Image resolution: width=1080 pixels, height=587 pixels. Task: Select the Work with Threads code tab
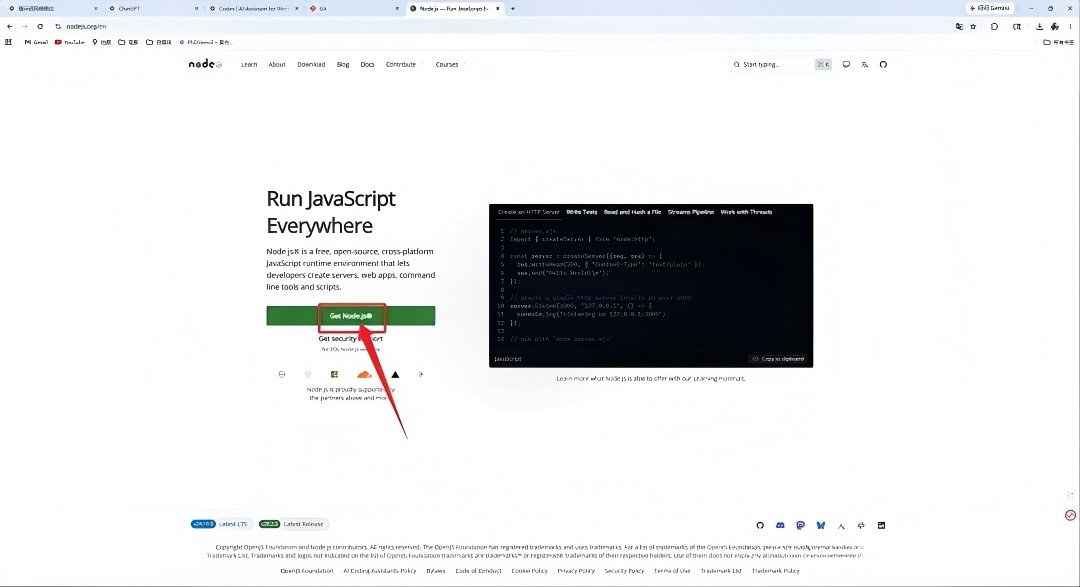pos(746,212)
